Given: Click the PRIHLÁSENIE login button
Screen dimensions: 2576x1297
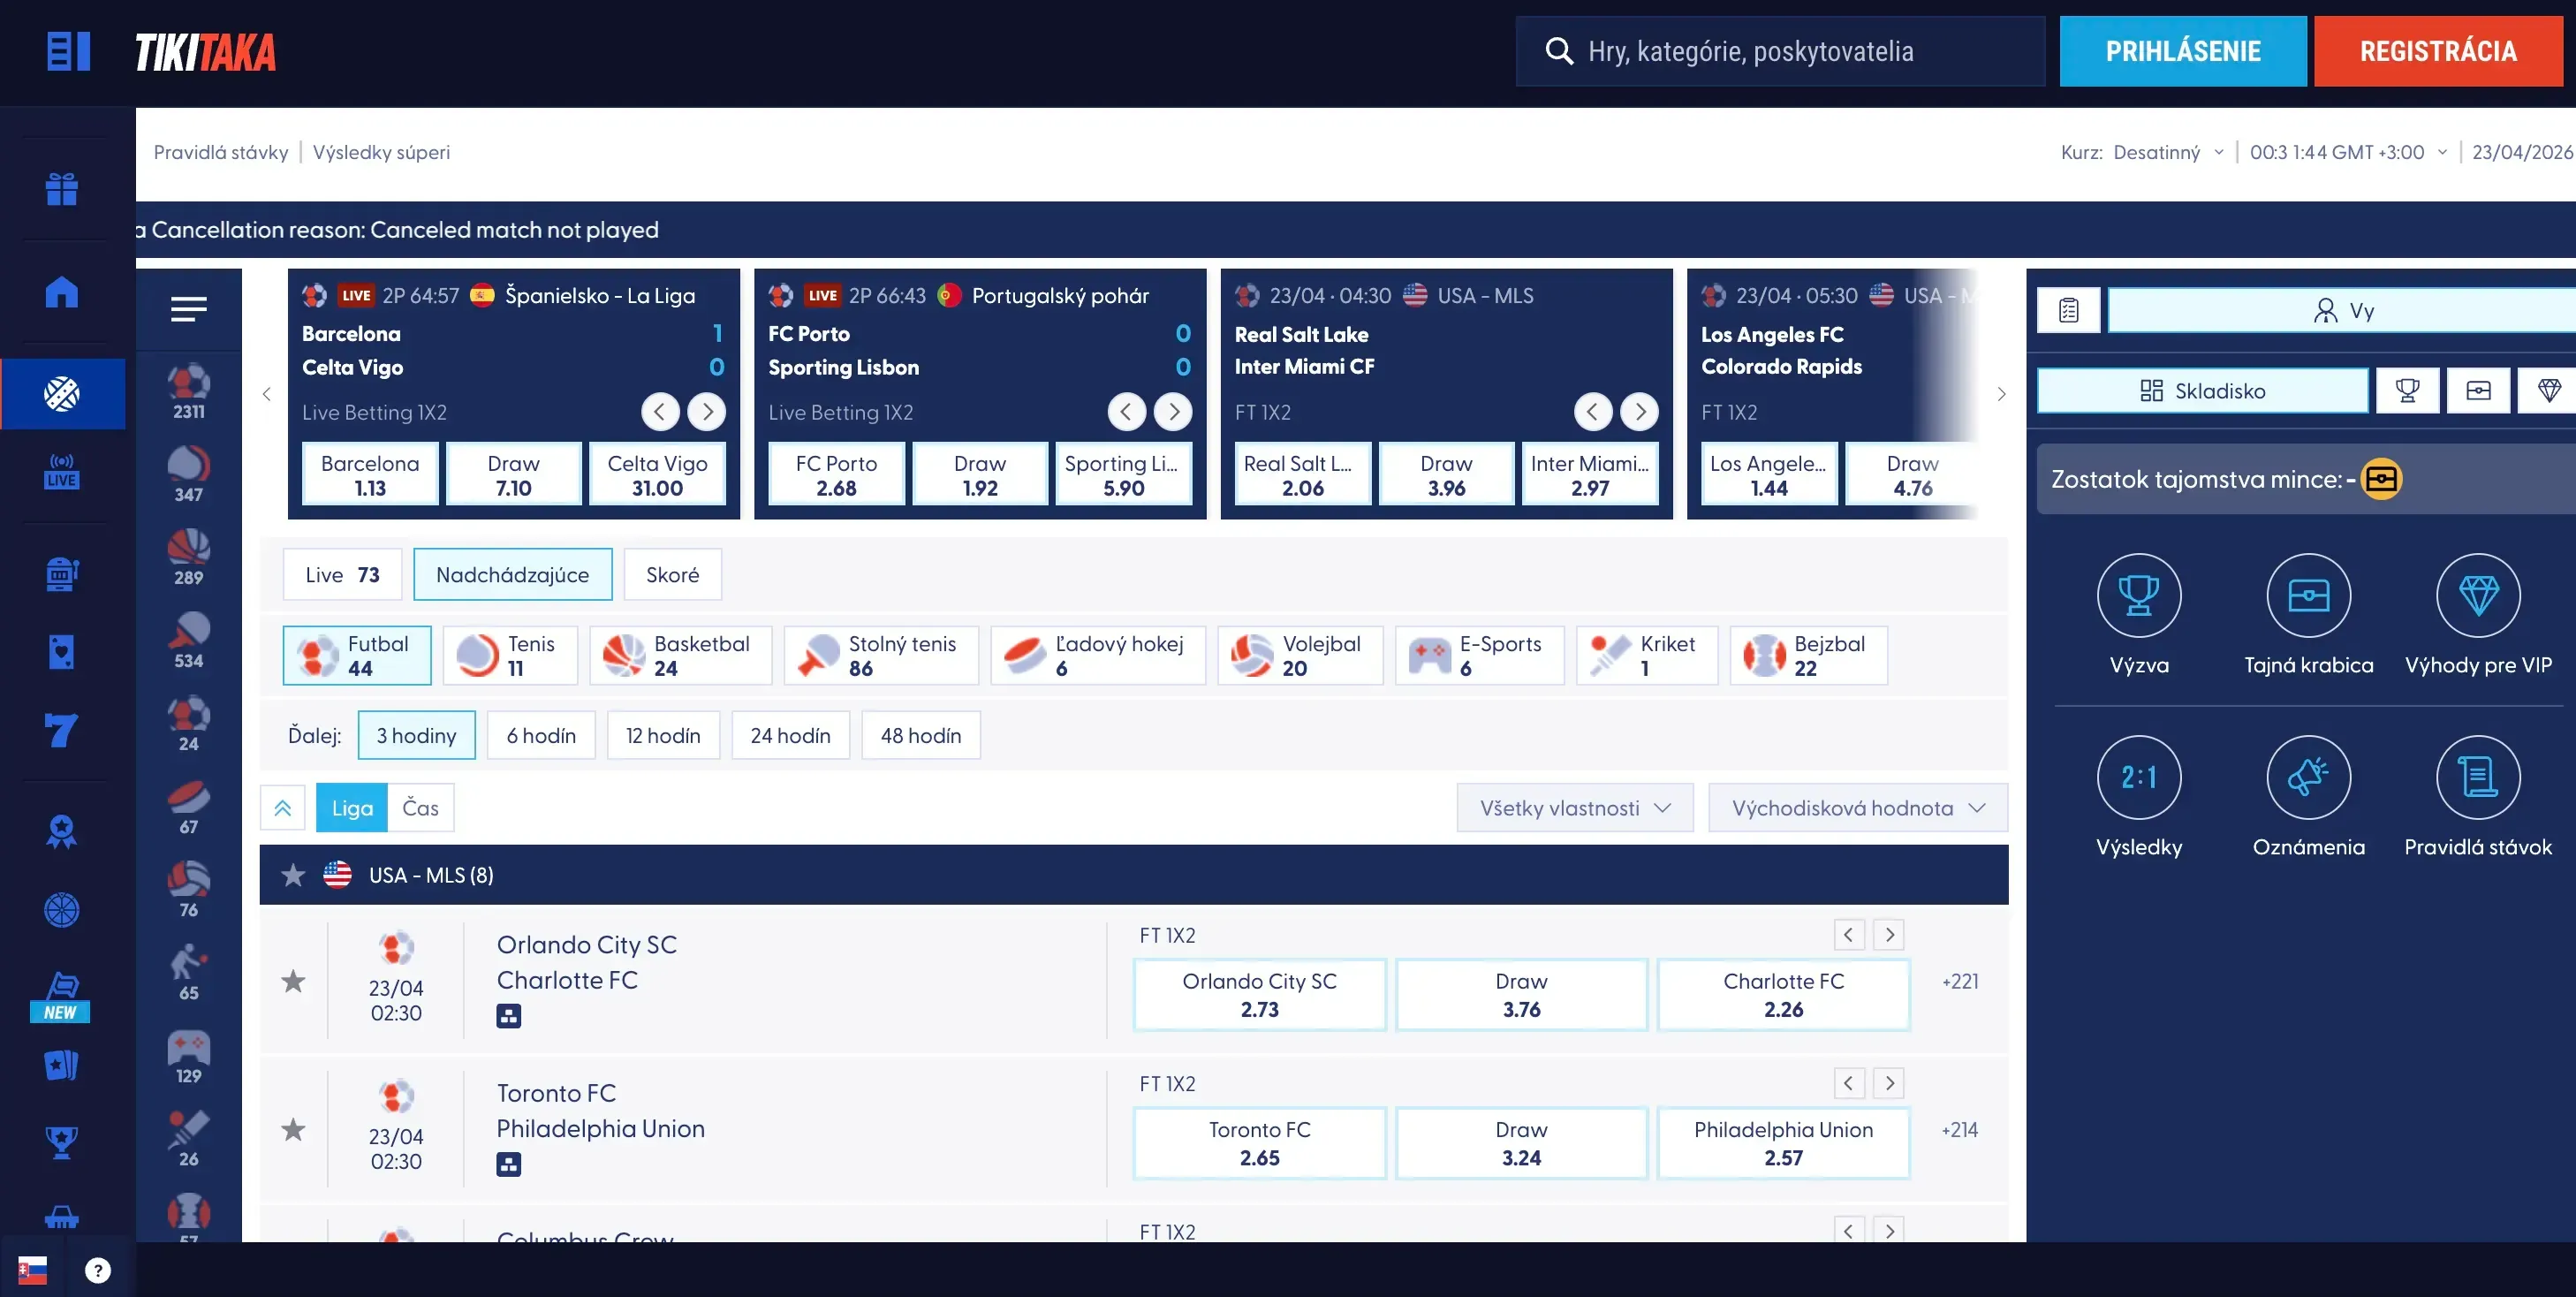Looking at the screenshot, I should coord(2182,51).
